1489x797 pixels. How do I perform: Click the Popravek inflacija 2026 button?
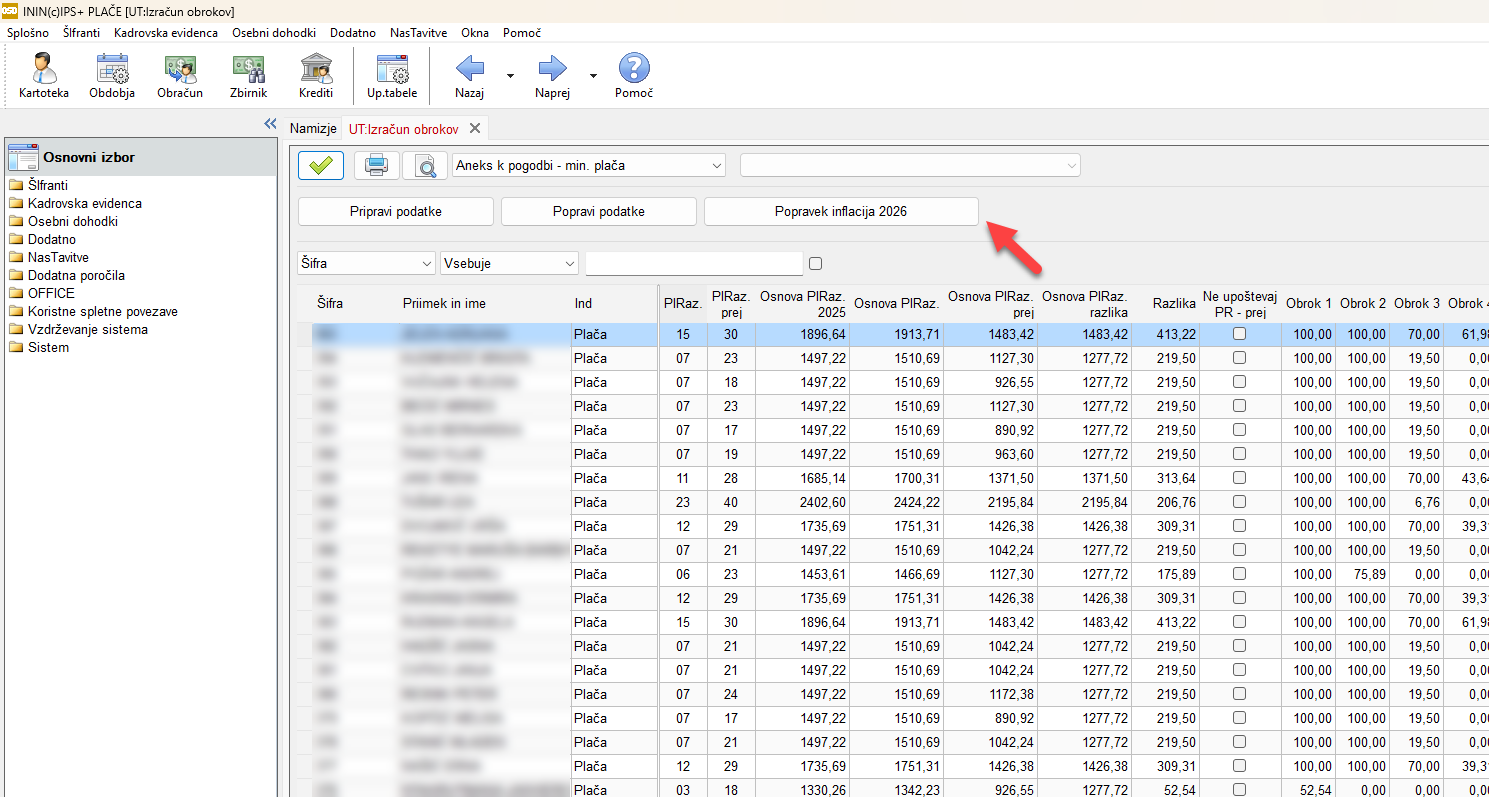[x=841, y=212]
